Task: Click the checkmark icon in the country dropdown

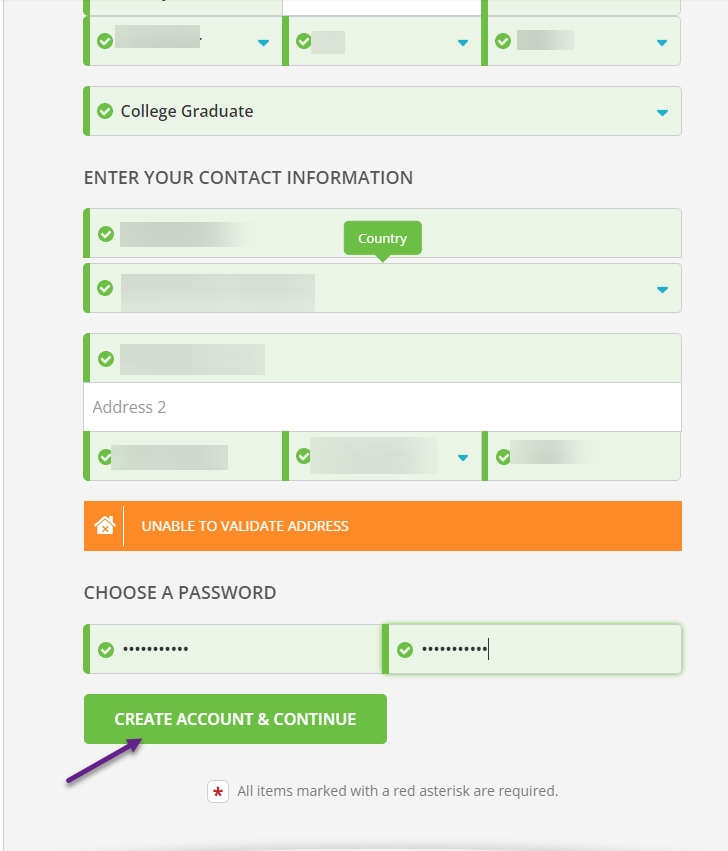Action: coord(105,288)
